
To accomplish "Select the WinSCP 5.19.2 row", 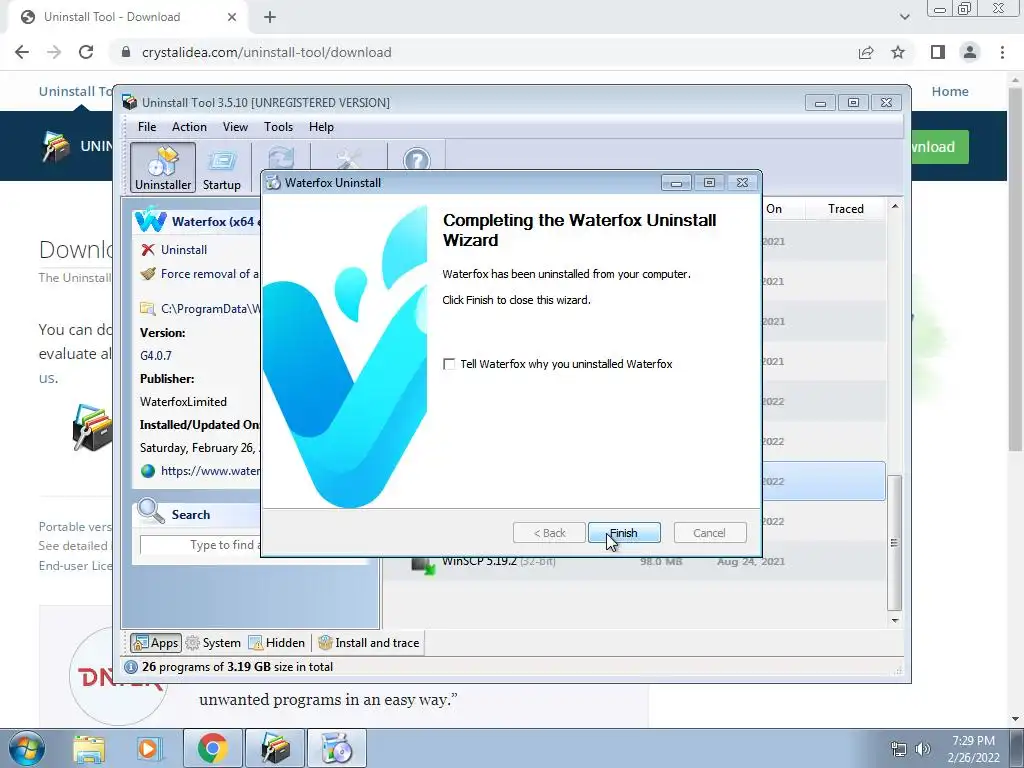I will pos(633,561).
